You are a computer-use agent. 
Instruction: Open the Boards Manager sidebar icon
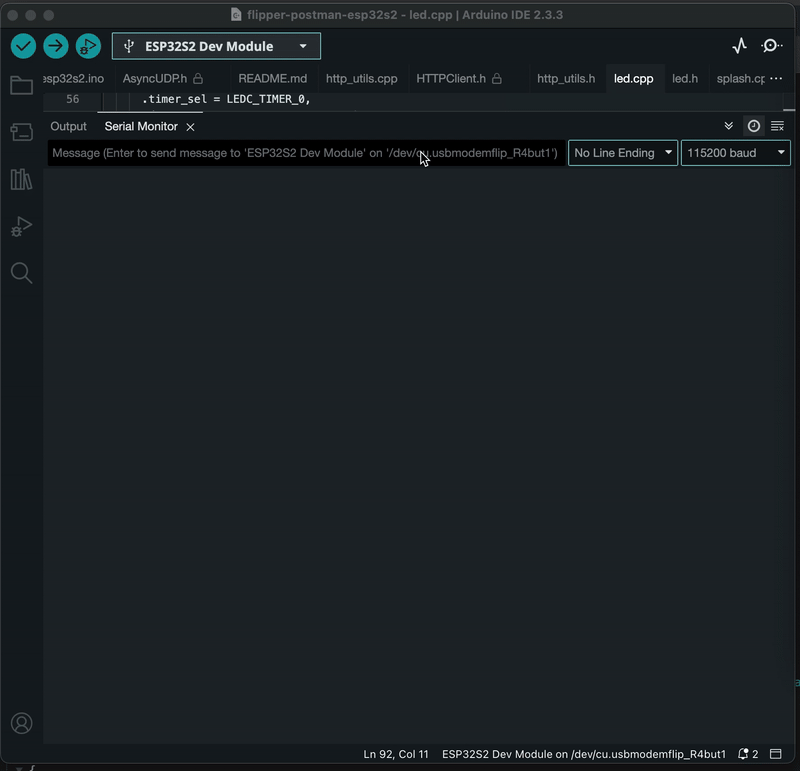21,132
